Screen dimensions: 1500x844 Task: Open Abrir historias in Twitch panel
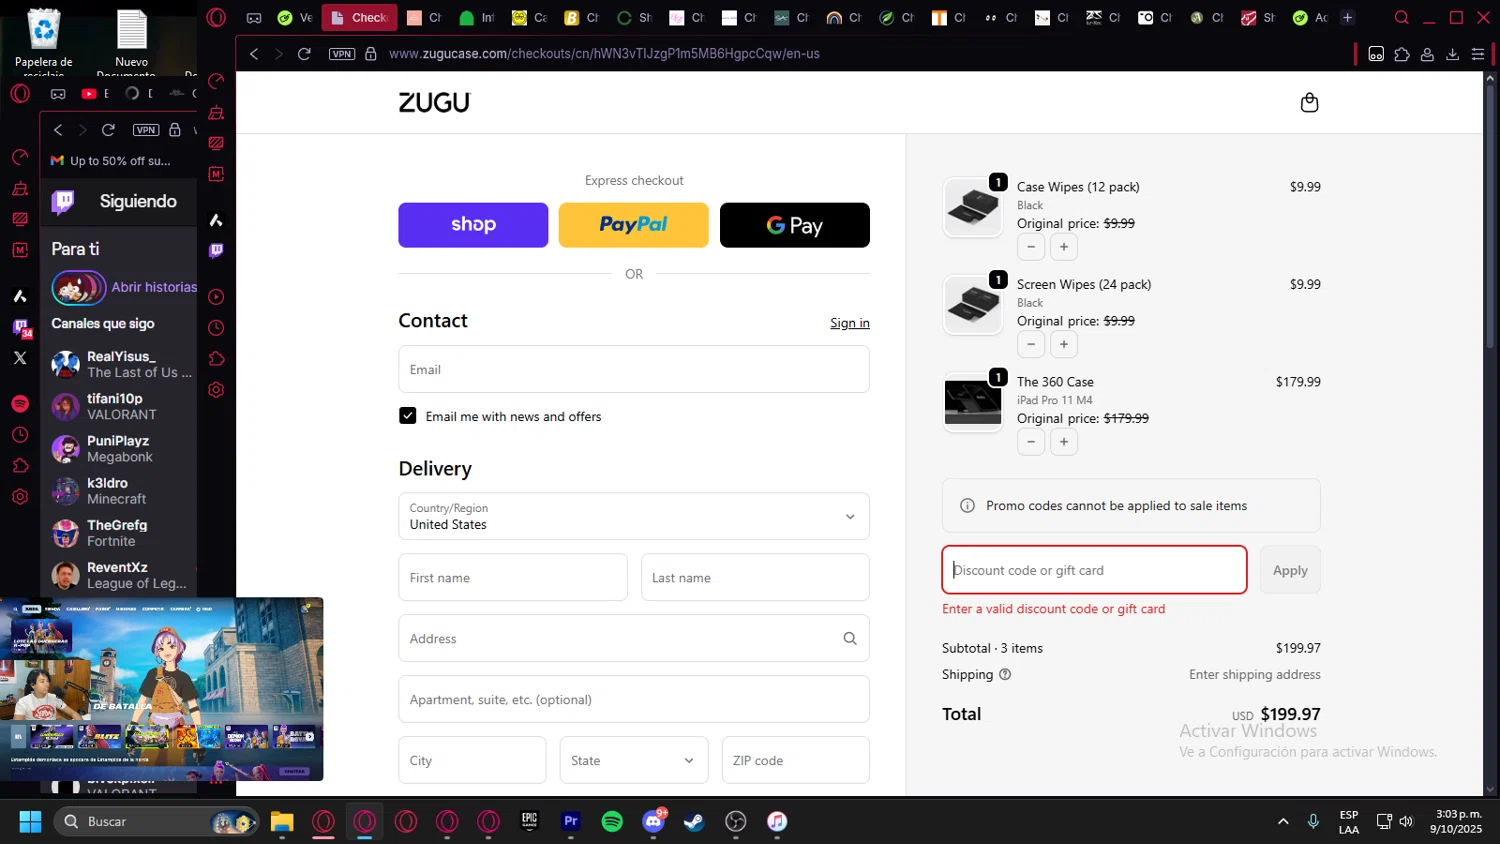coord(125,287)
